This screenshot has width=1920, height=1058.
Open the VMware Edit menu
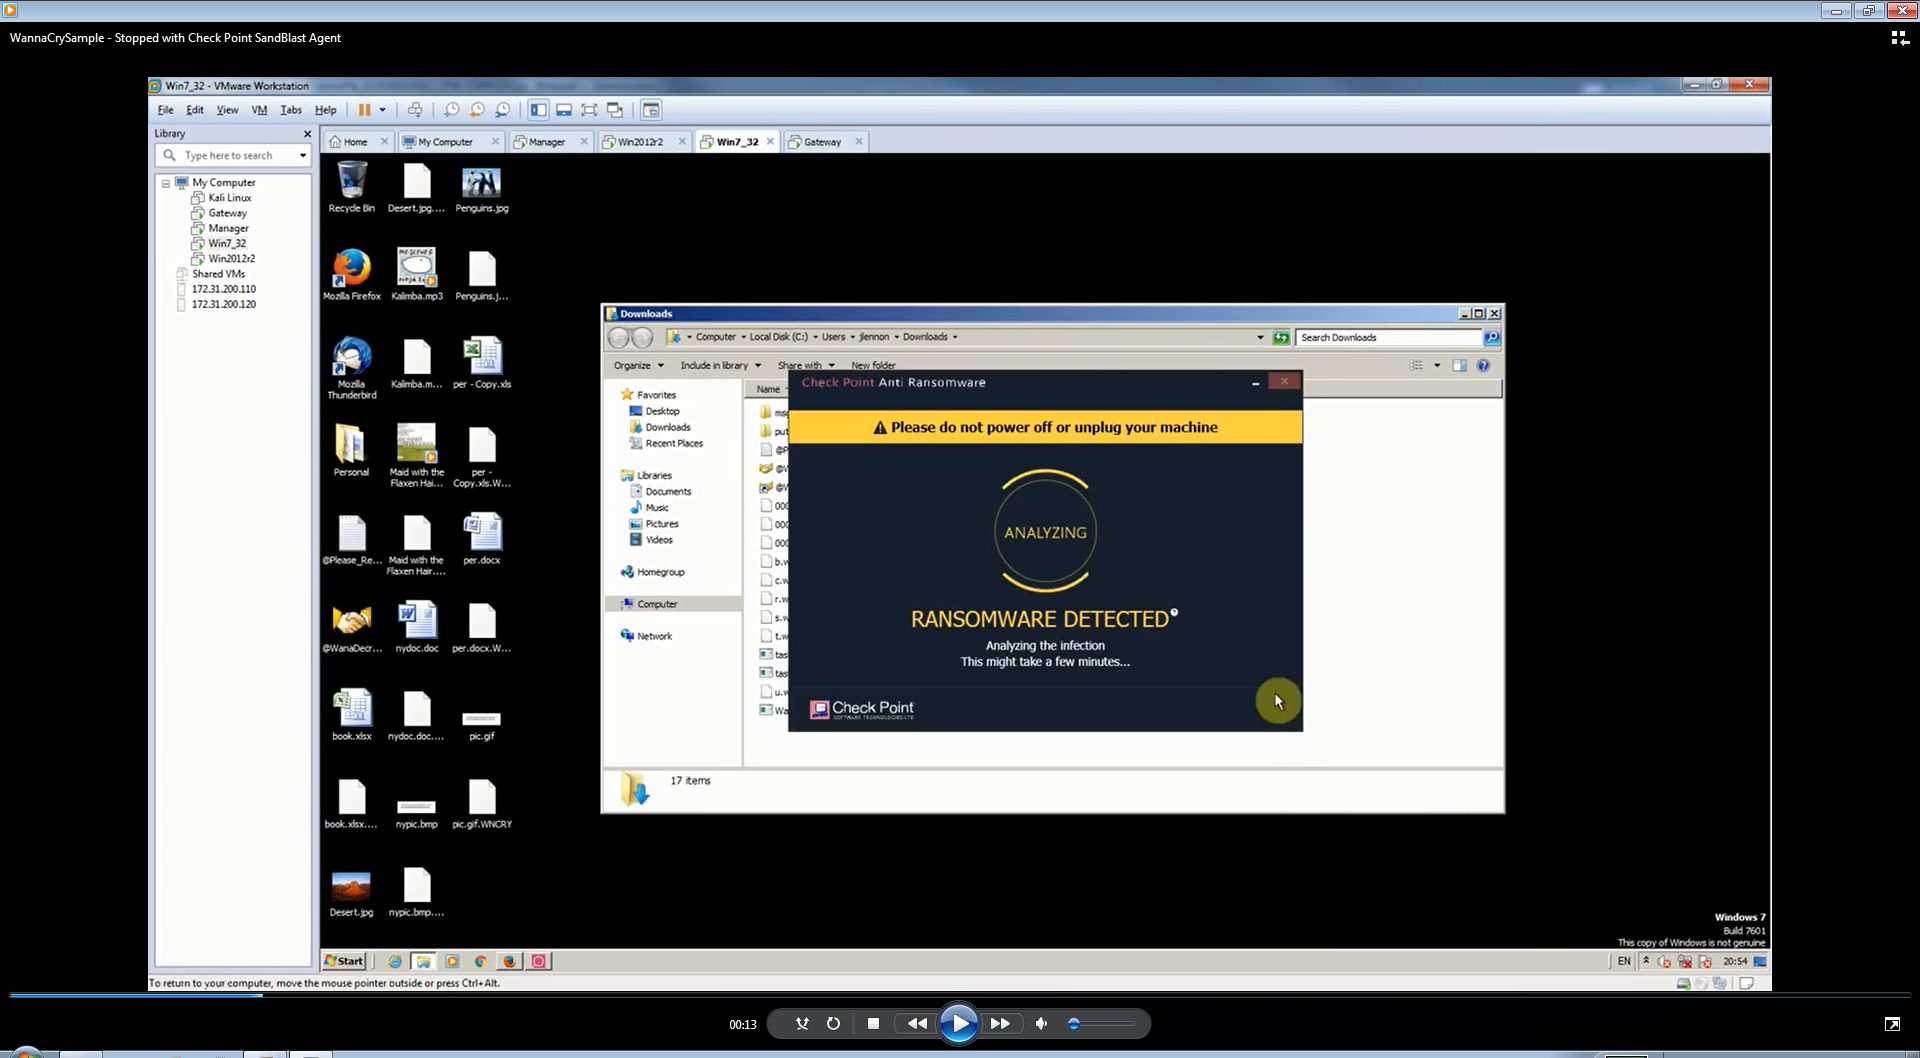(x=195, y=110)
